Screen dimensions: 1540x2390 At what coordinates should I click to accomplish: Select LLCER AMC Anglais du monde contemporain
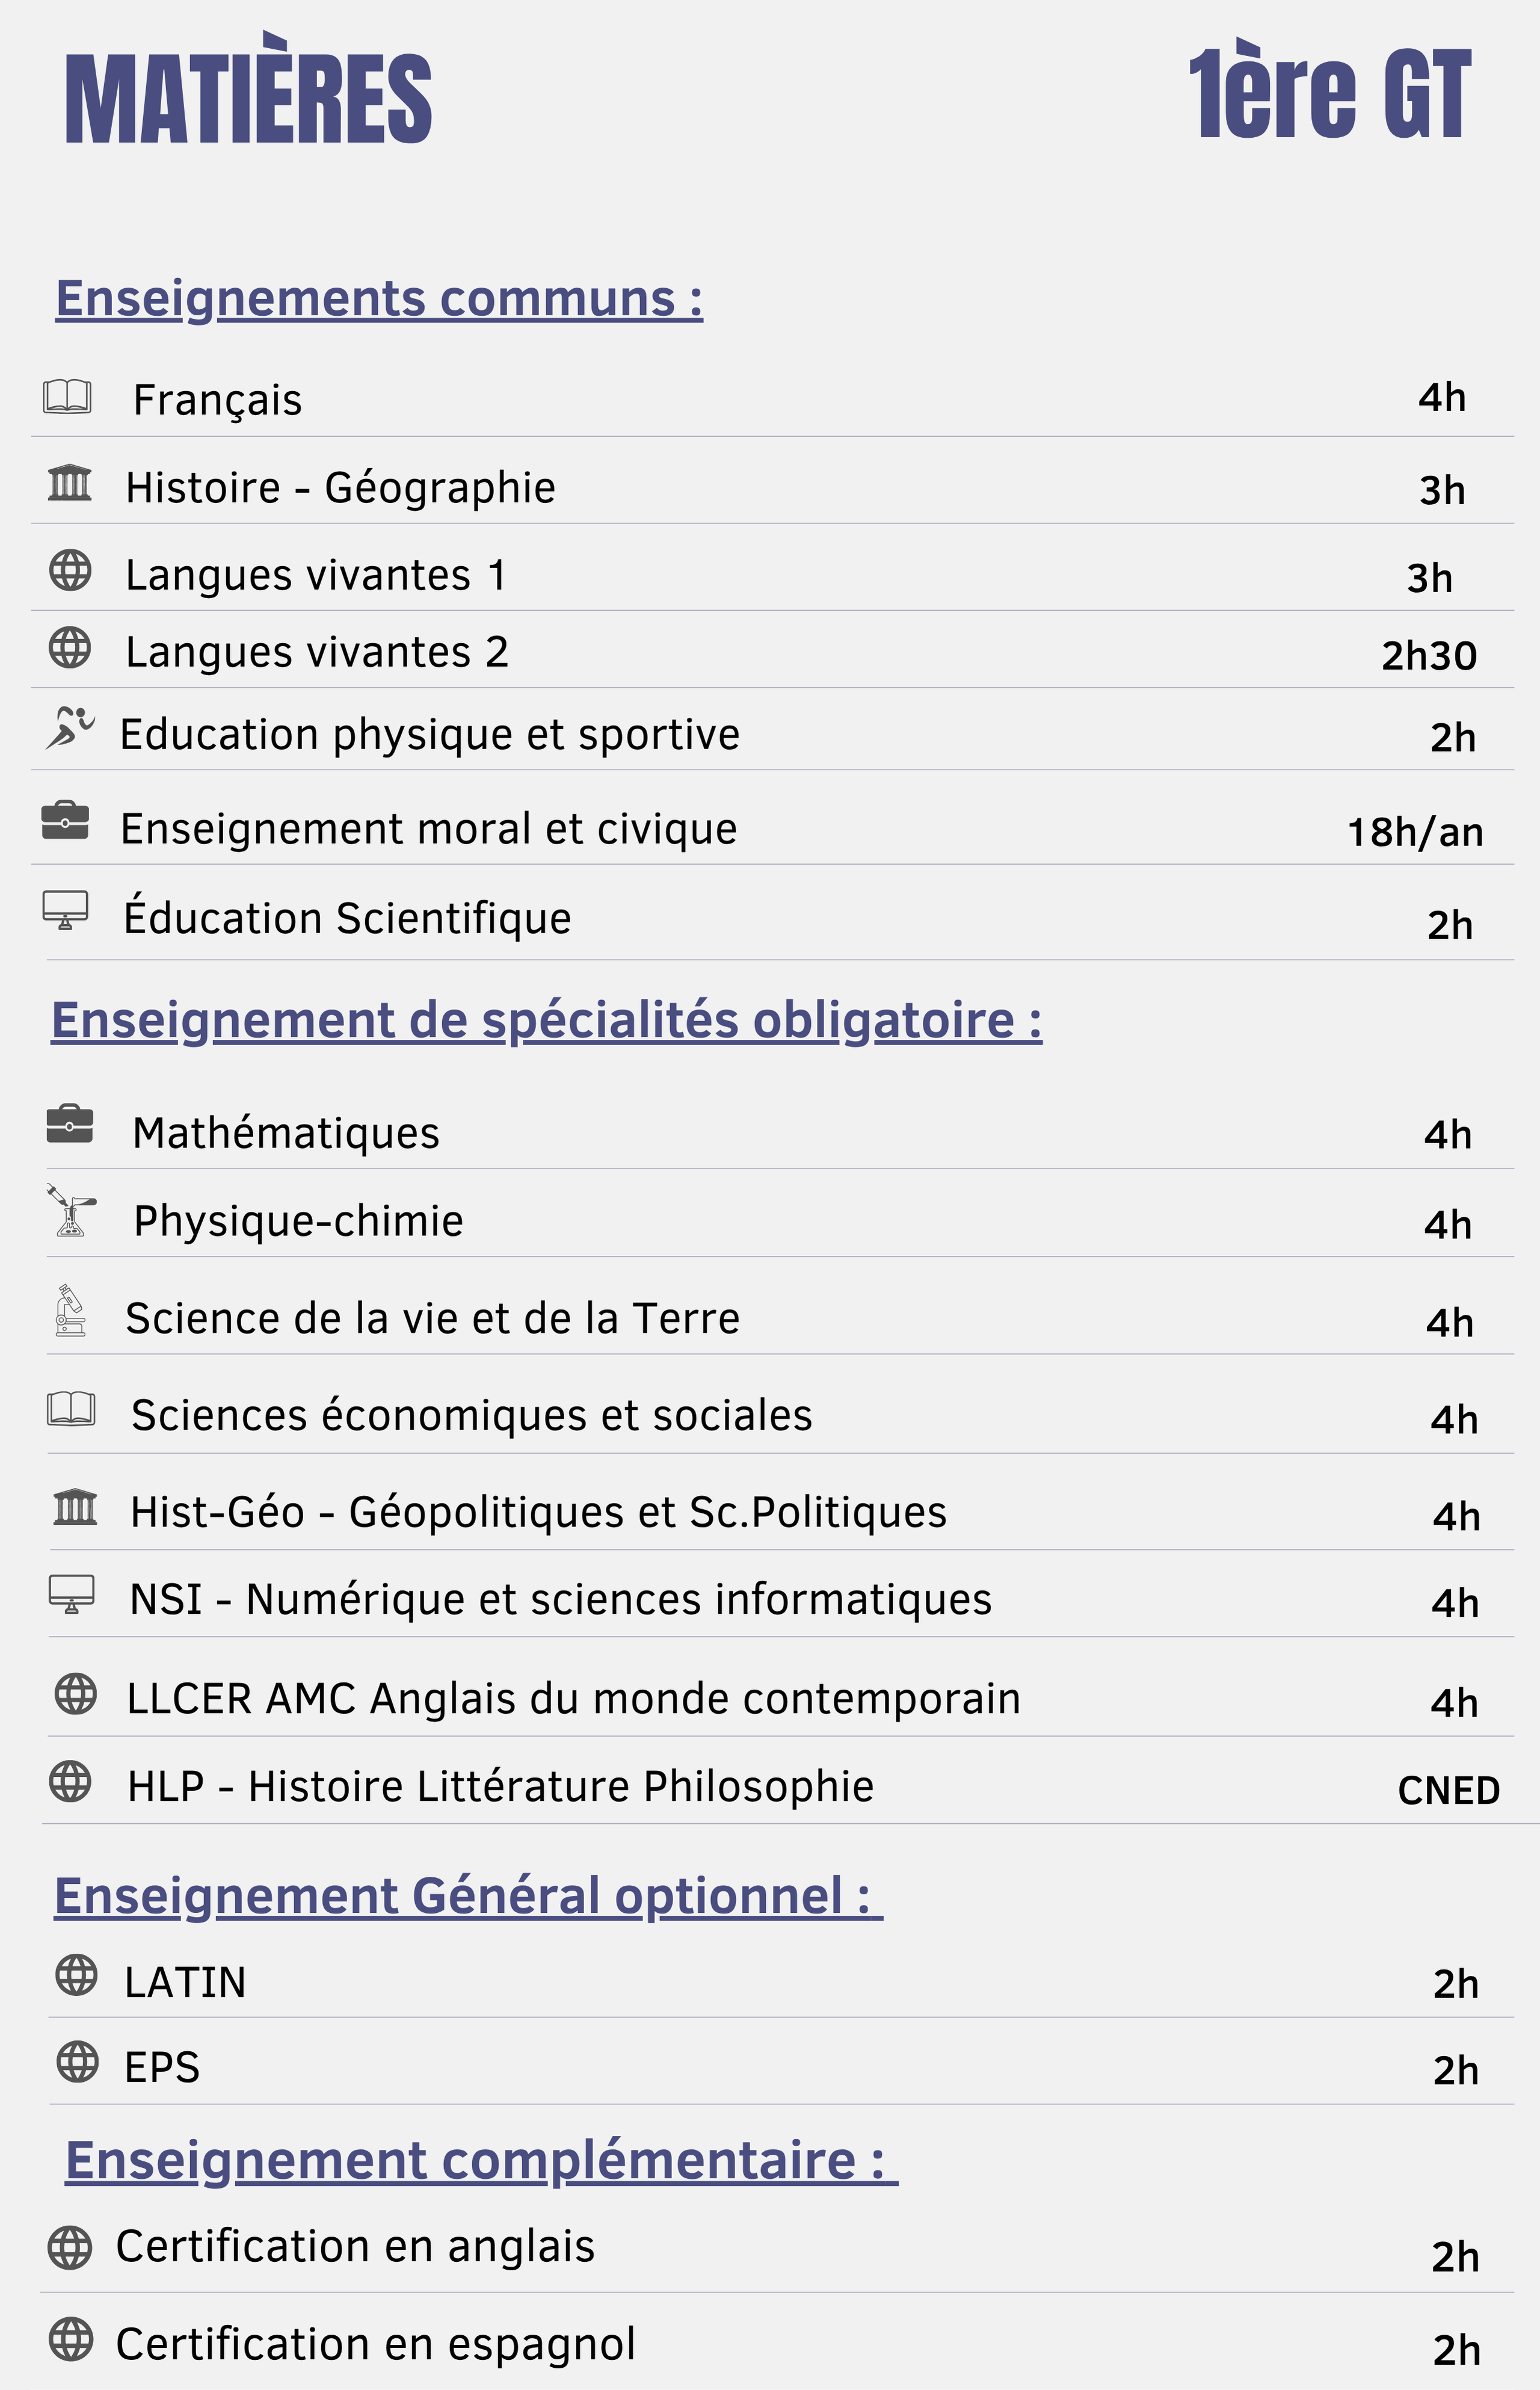click(574, 1699)
